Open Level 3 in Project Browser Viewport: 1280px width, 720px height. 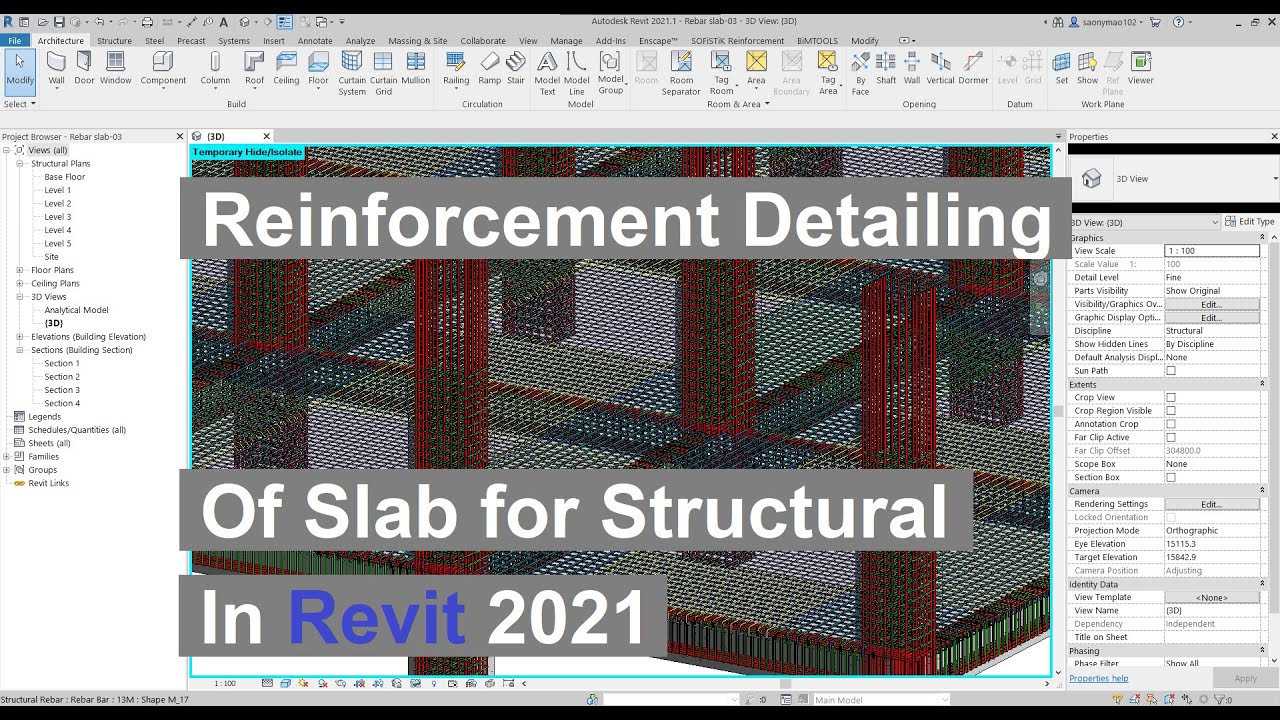coord(57,217)
